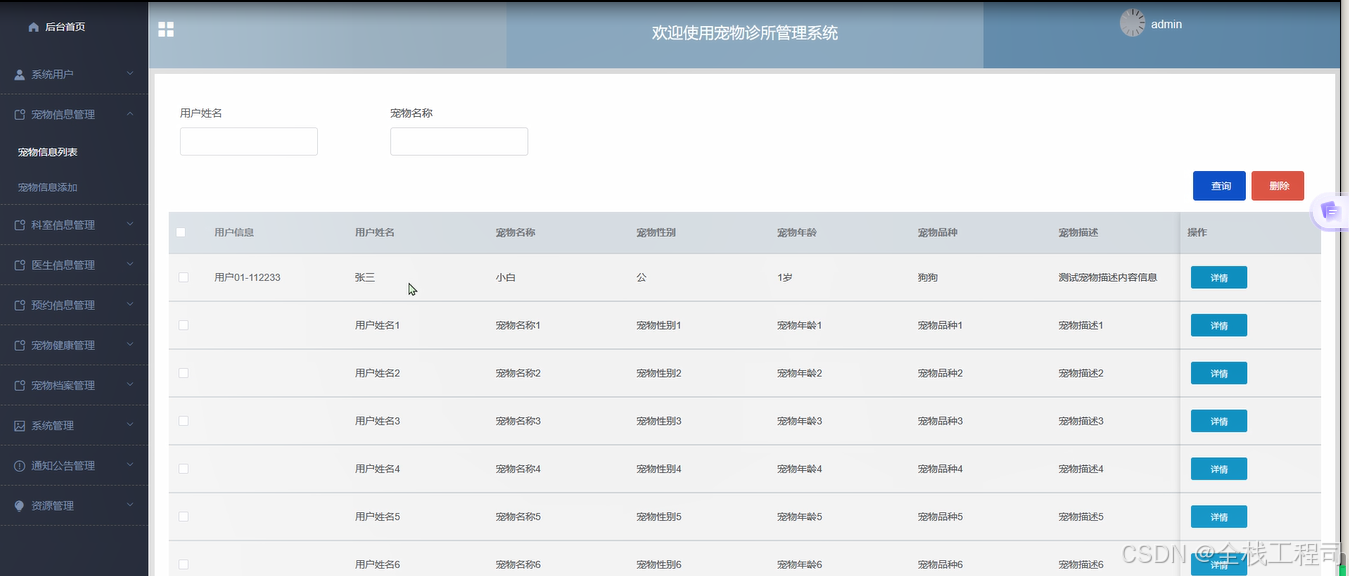
Task: Collapse the 宠物信息管理 menu chevron
Action: coord(131,114)
